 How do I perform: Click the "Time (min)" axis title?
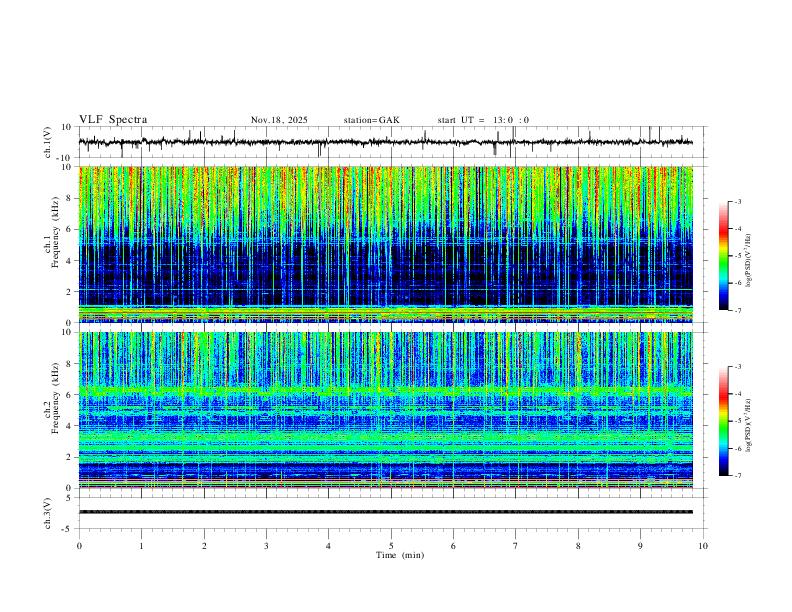pos(400,555)
